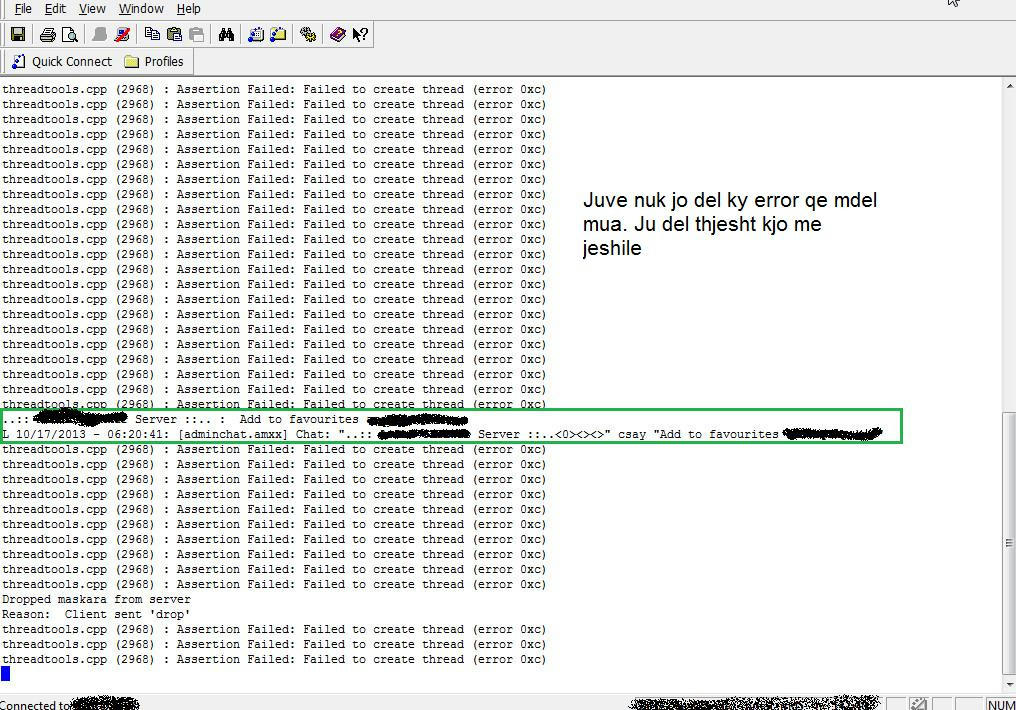Open the Edit menu
1016x710 pixels.
55,9
